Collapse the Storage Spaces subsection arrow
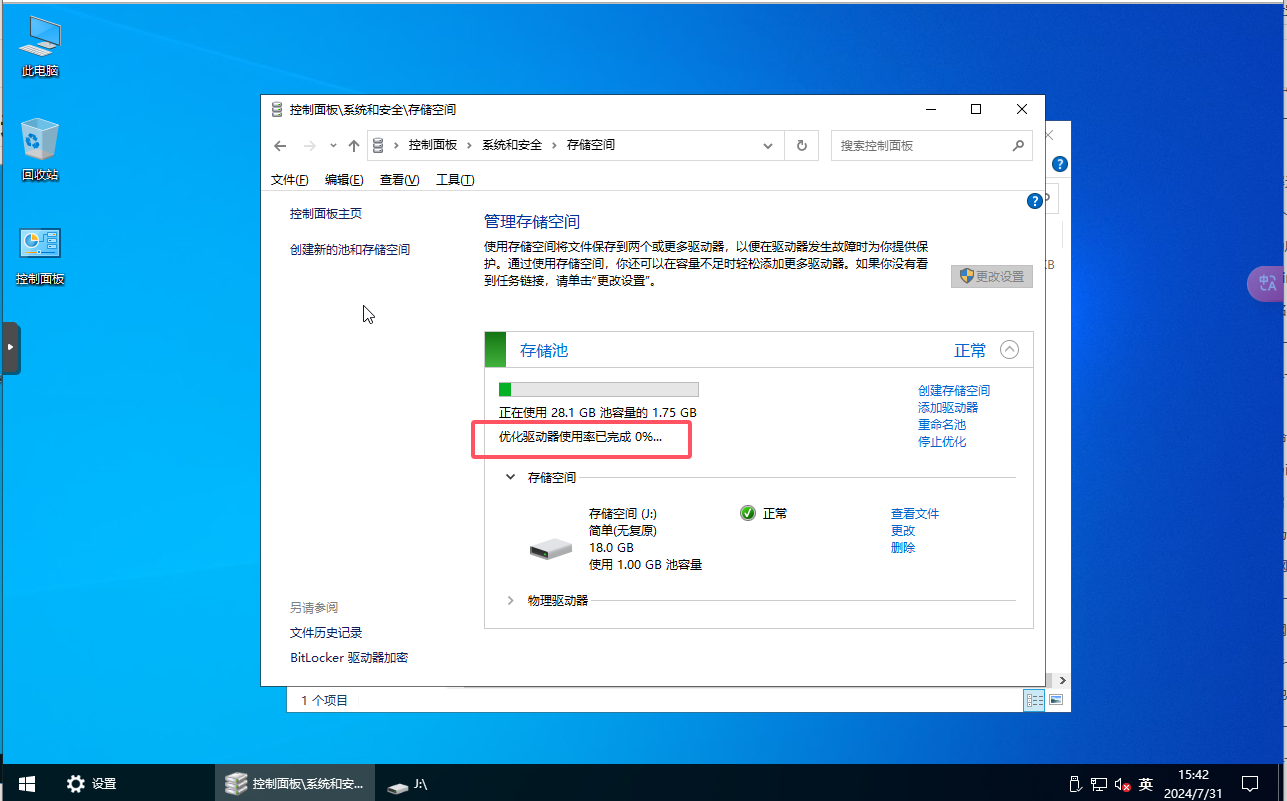The image size is (1287, 801). click(x=510, y=478)
